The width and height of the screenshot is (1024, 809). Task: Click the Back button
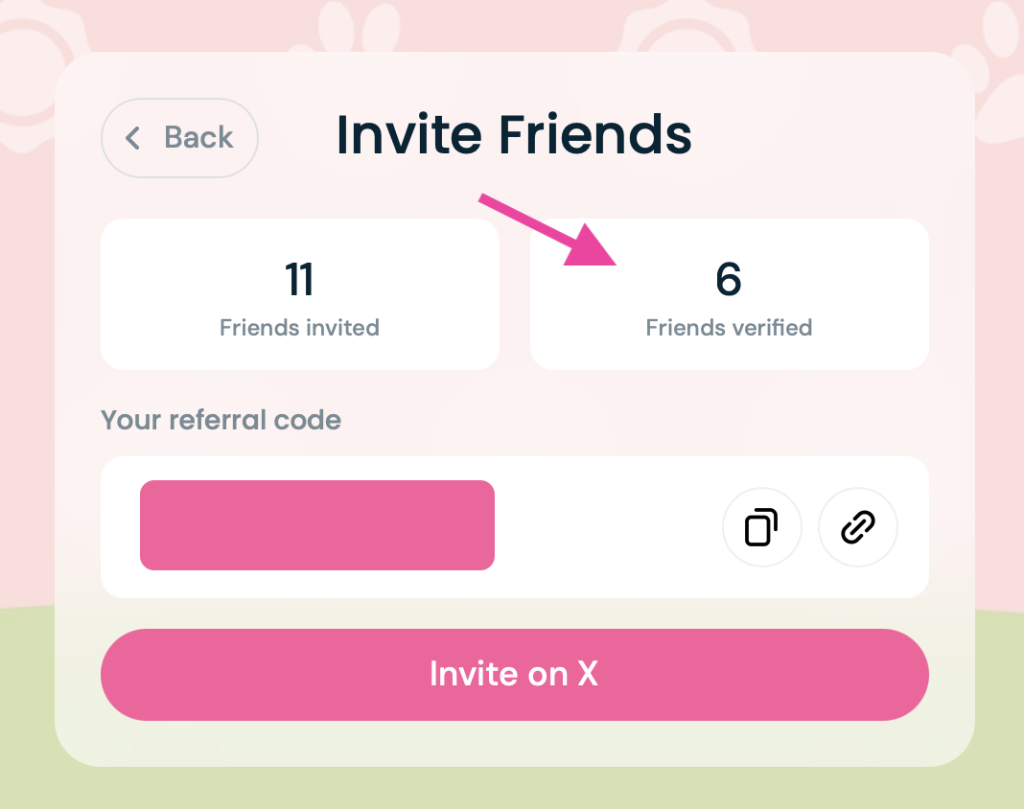[180, 138]
